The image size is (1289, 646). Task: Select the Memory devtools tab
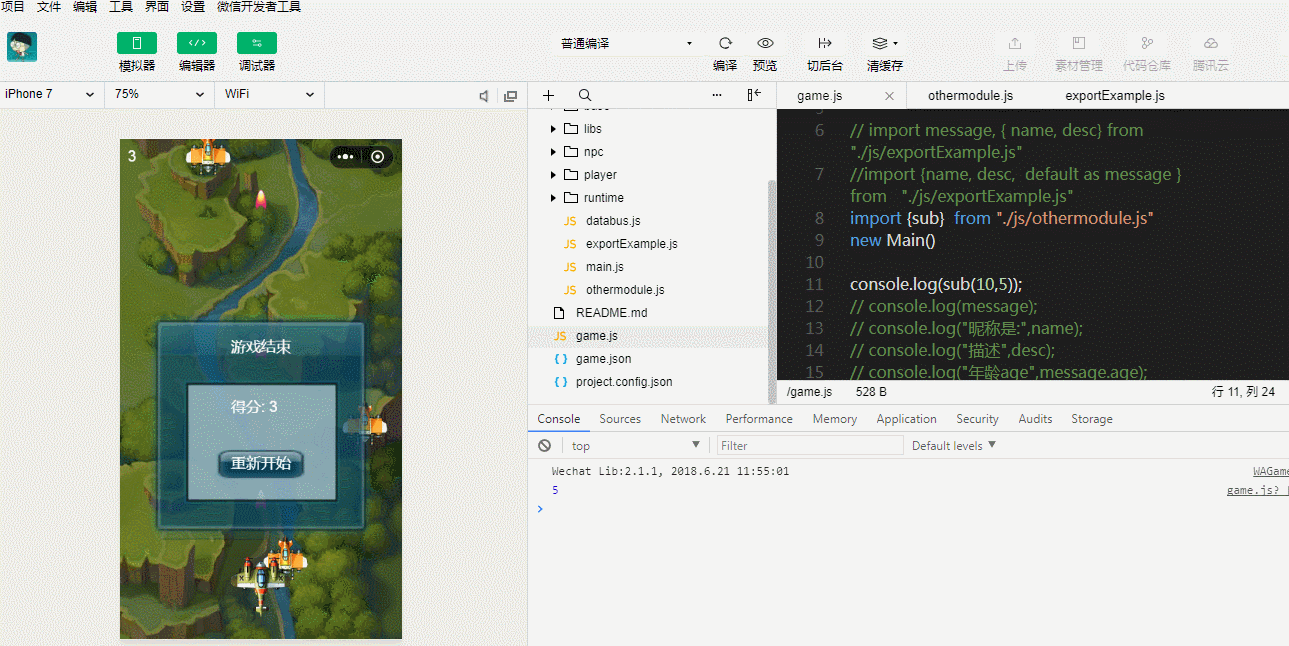[834, 419]
